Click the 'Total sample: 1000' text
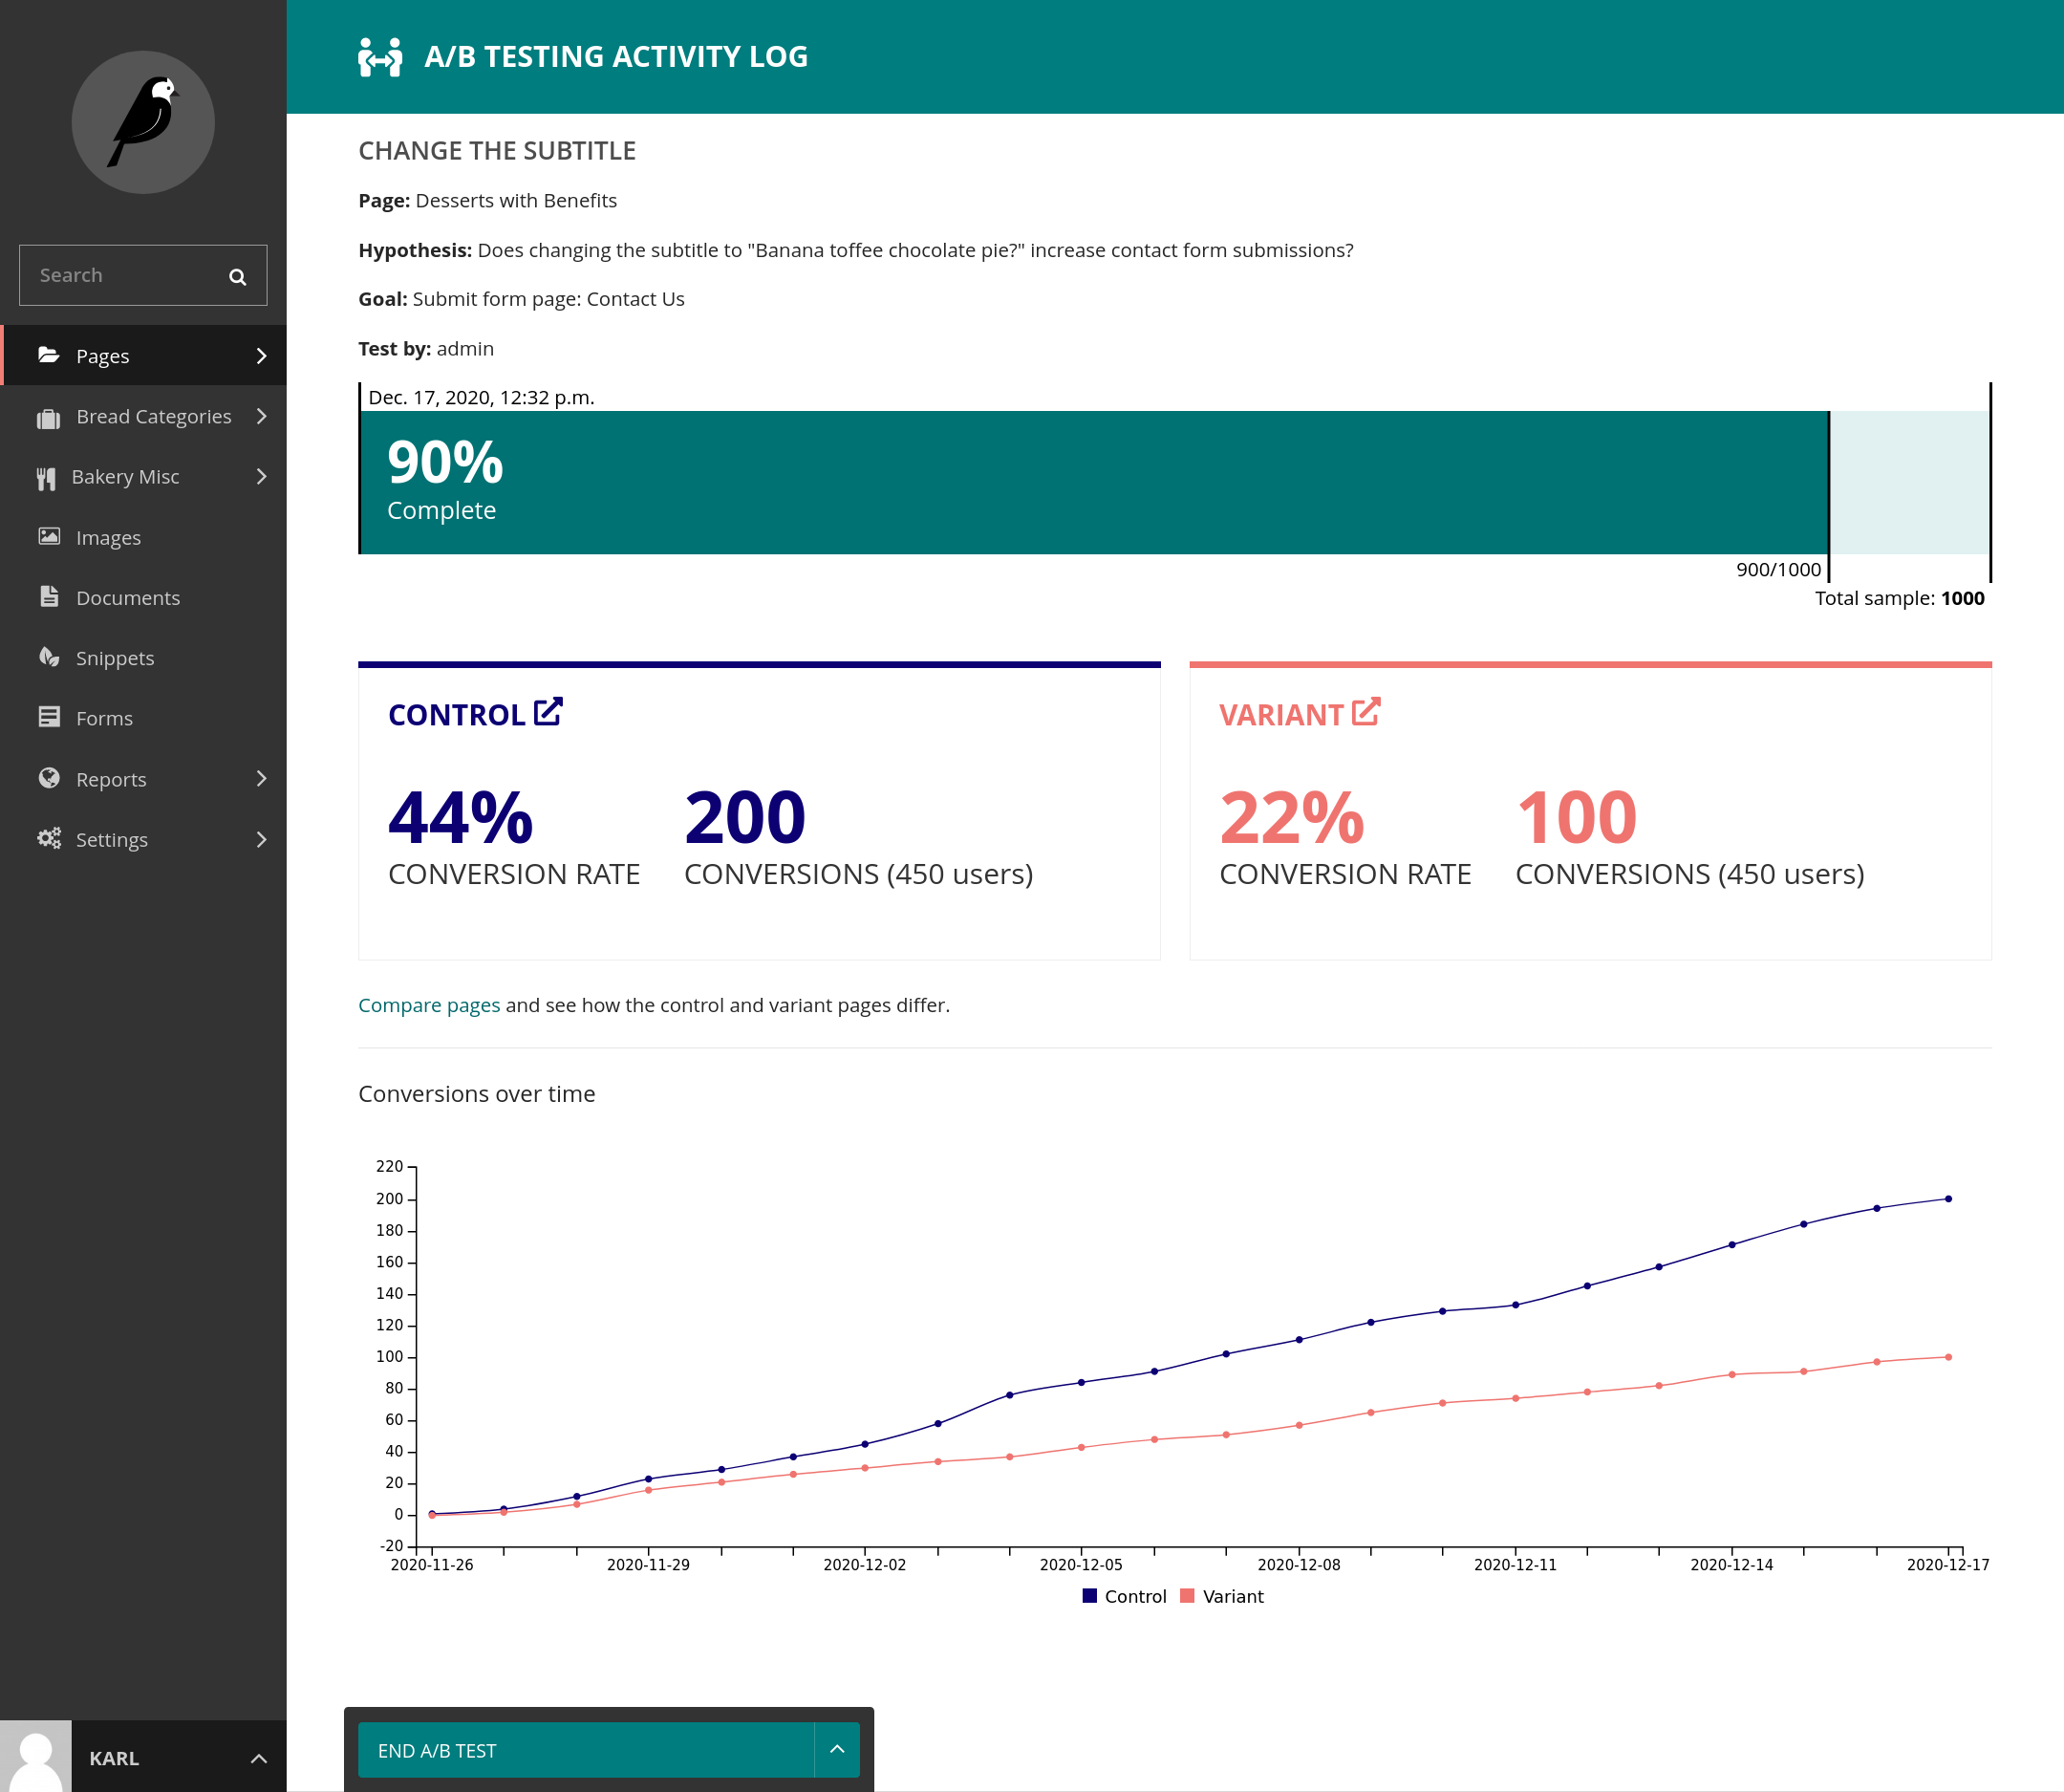The height and width of the screenshot is (1792, 2064). pyautogui.click(x=1899, y=598)
